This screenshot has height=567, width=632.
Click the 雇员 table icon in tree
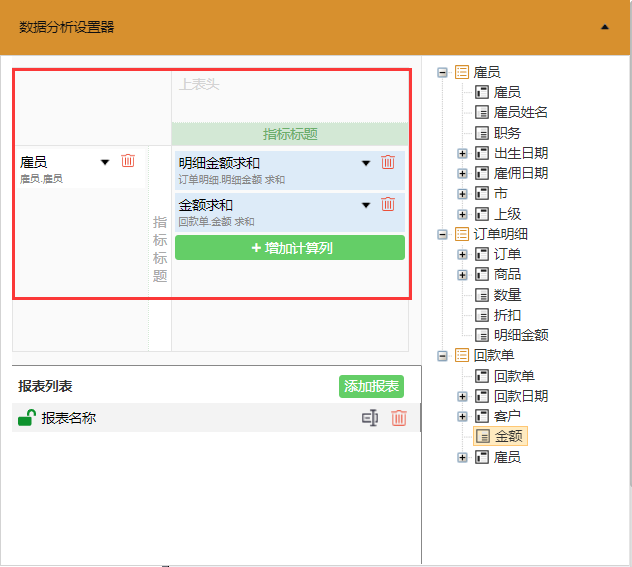coord(462,73)
